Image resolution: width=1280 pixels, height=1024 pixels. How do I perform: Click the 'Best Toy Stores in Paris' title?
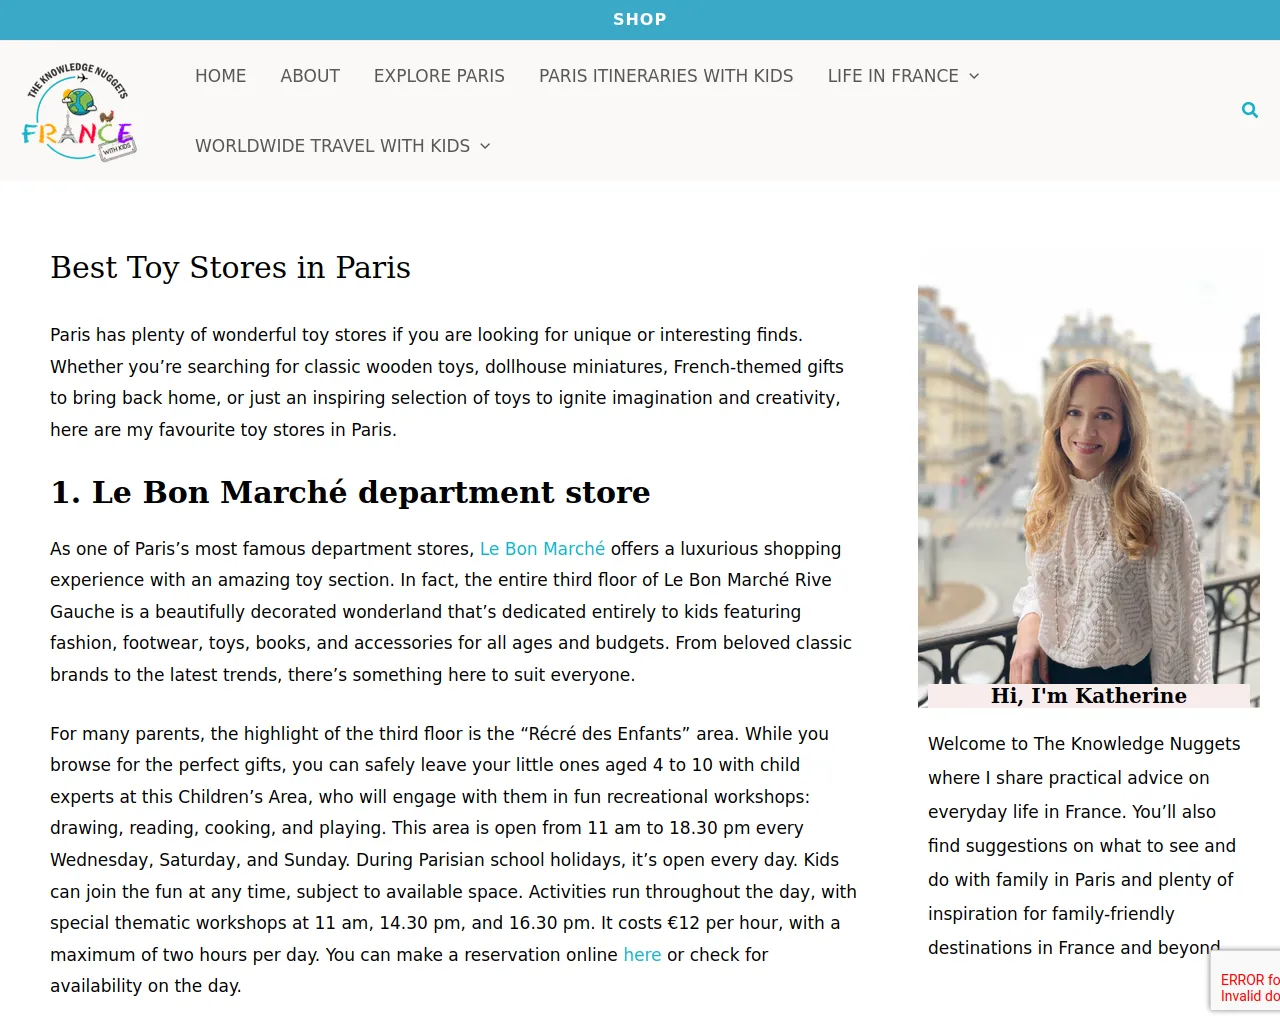pos(230,268)
